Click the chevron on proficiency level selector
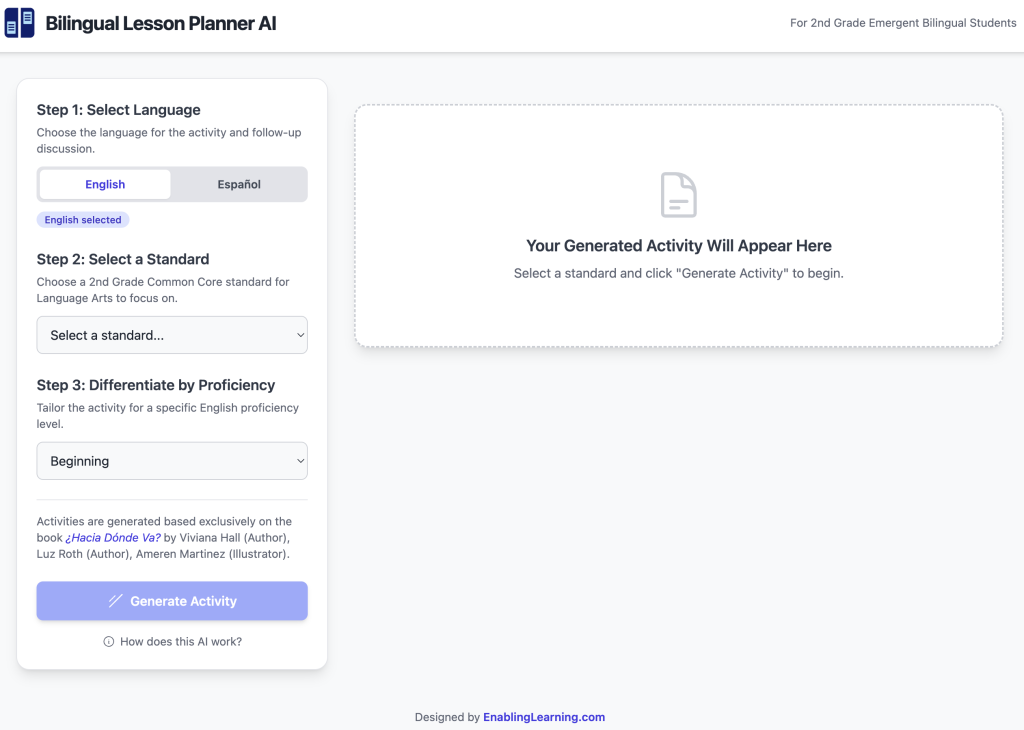This screenshot has height=730, width=1024. (x=300, y=461)
